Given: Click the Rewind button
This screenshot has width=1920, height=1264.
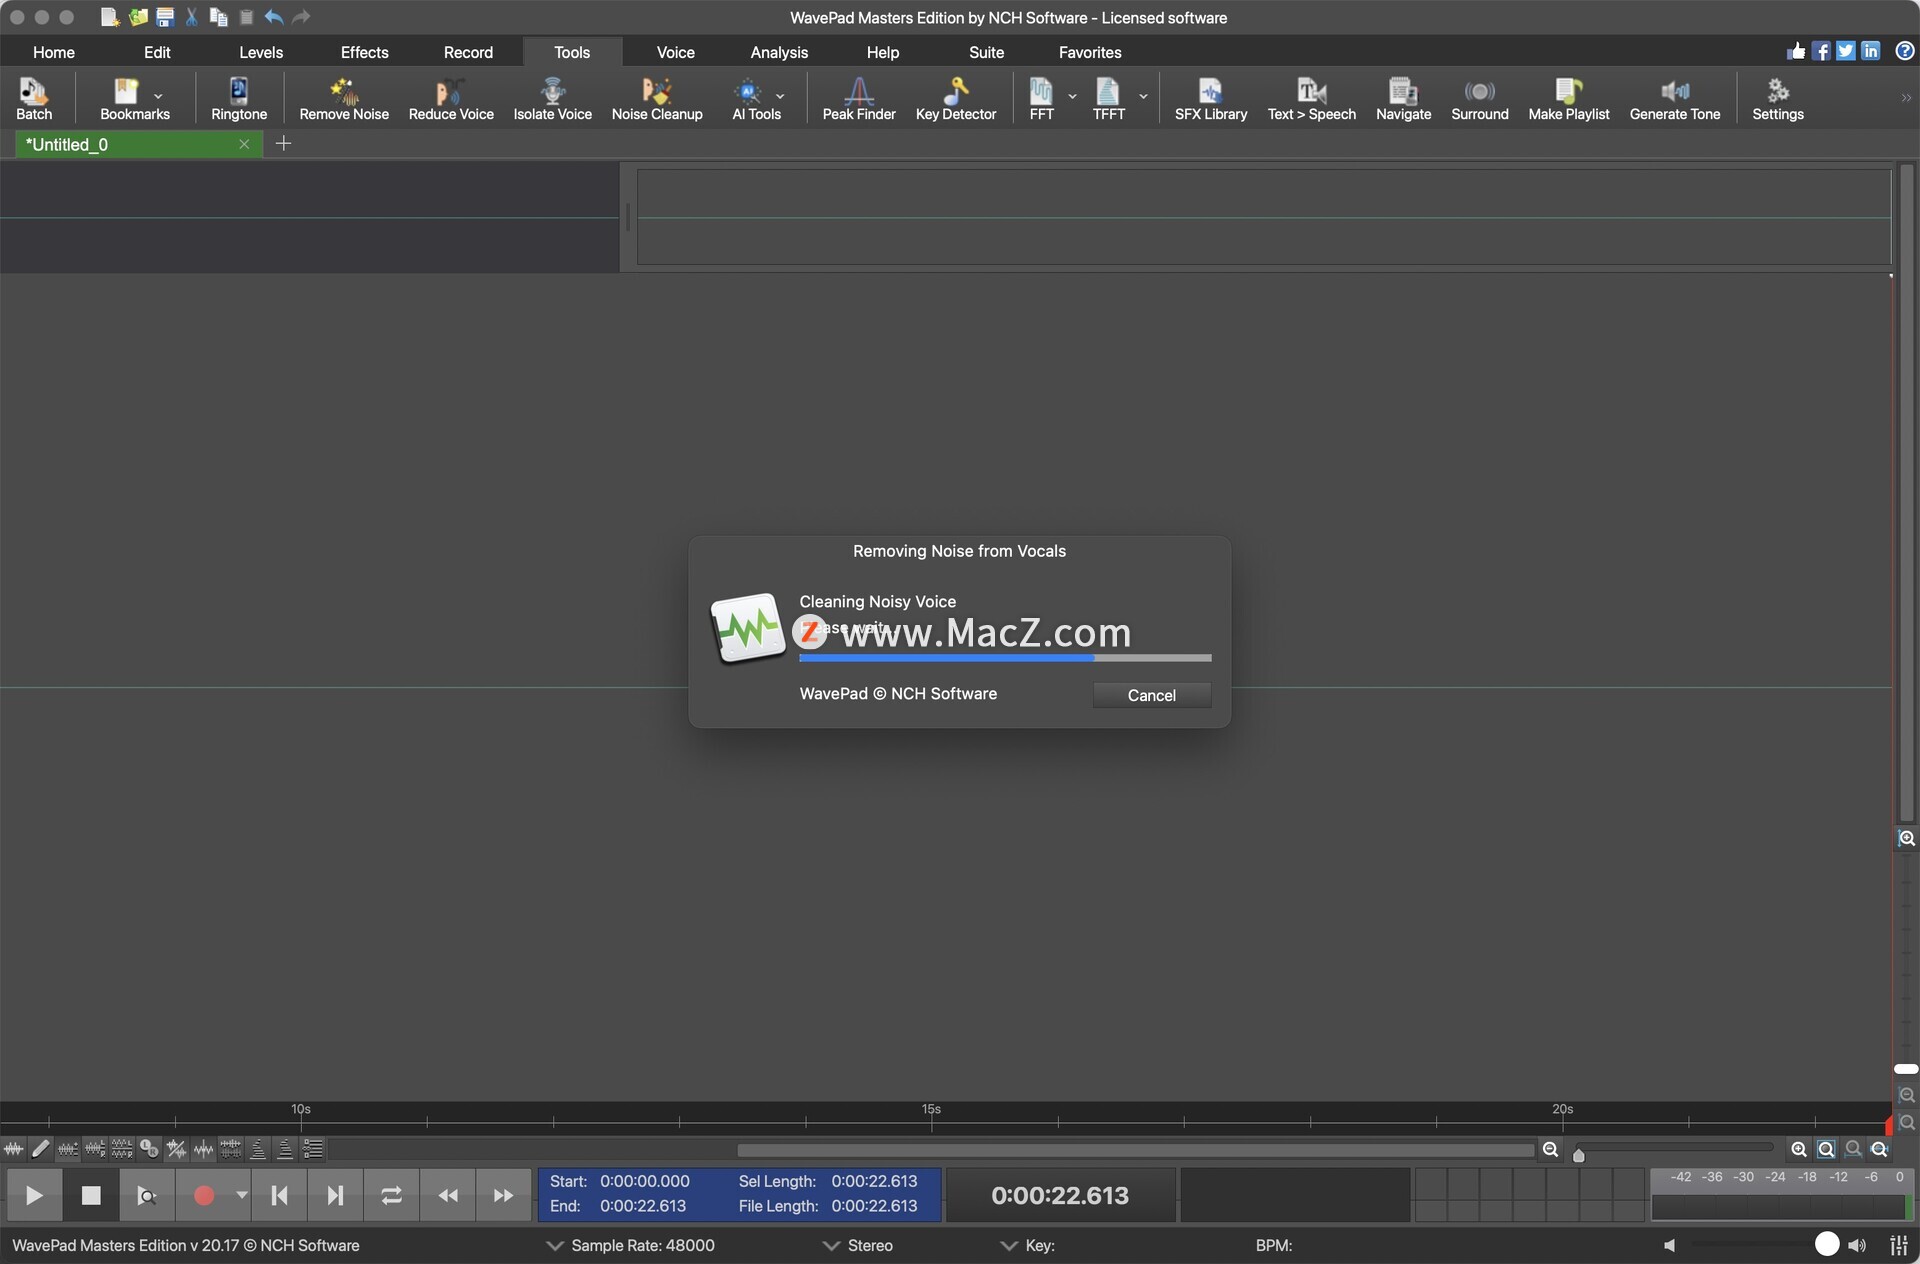Looking at the screenshot, I should (x=448, y=1195).
